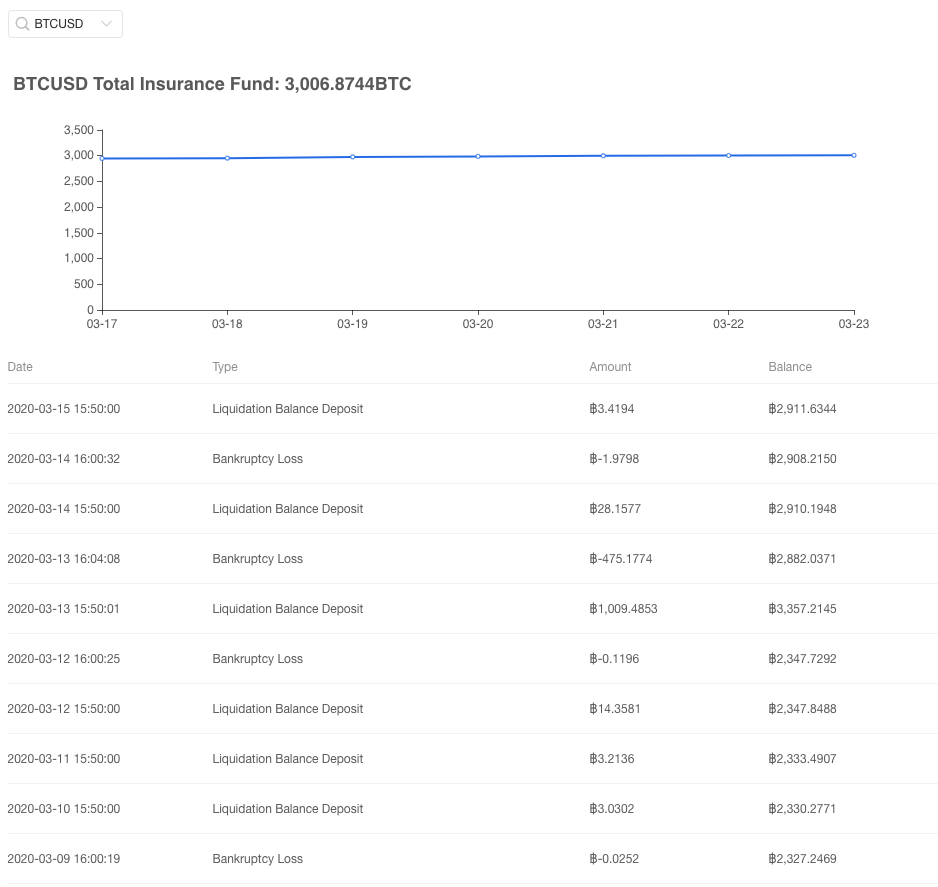938x887 pixels.
Task: Click balance ฿3,357.2145
Action: (802, 609)
